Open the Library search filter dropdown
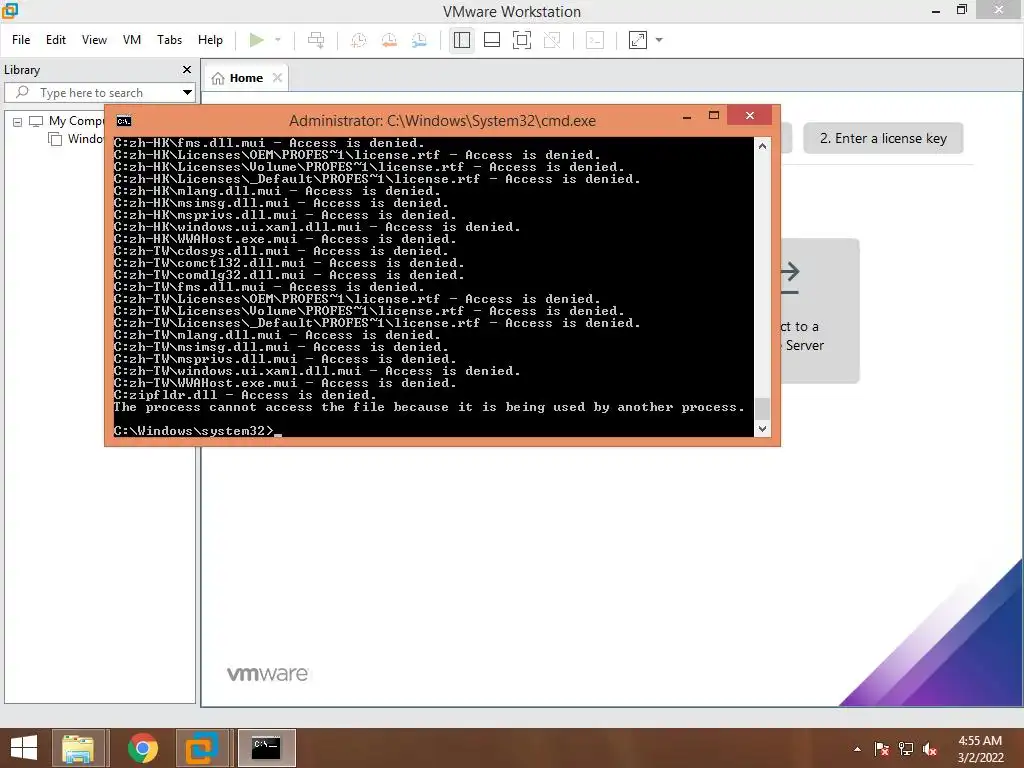The height and width of the screenshot is (768, 1024). pos(187,93)
